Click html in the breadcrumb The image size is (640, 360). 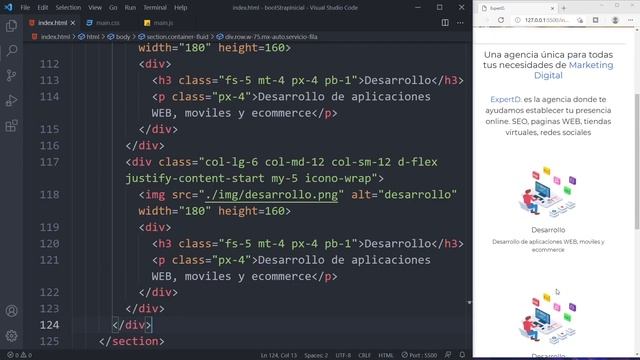point(93,37)
